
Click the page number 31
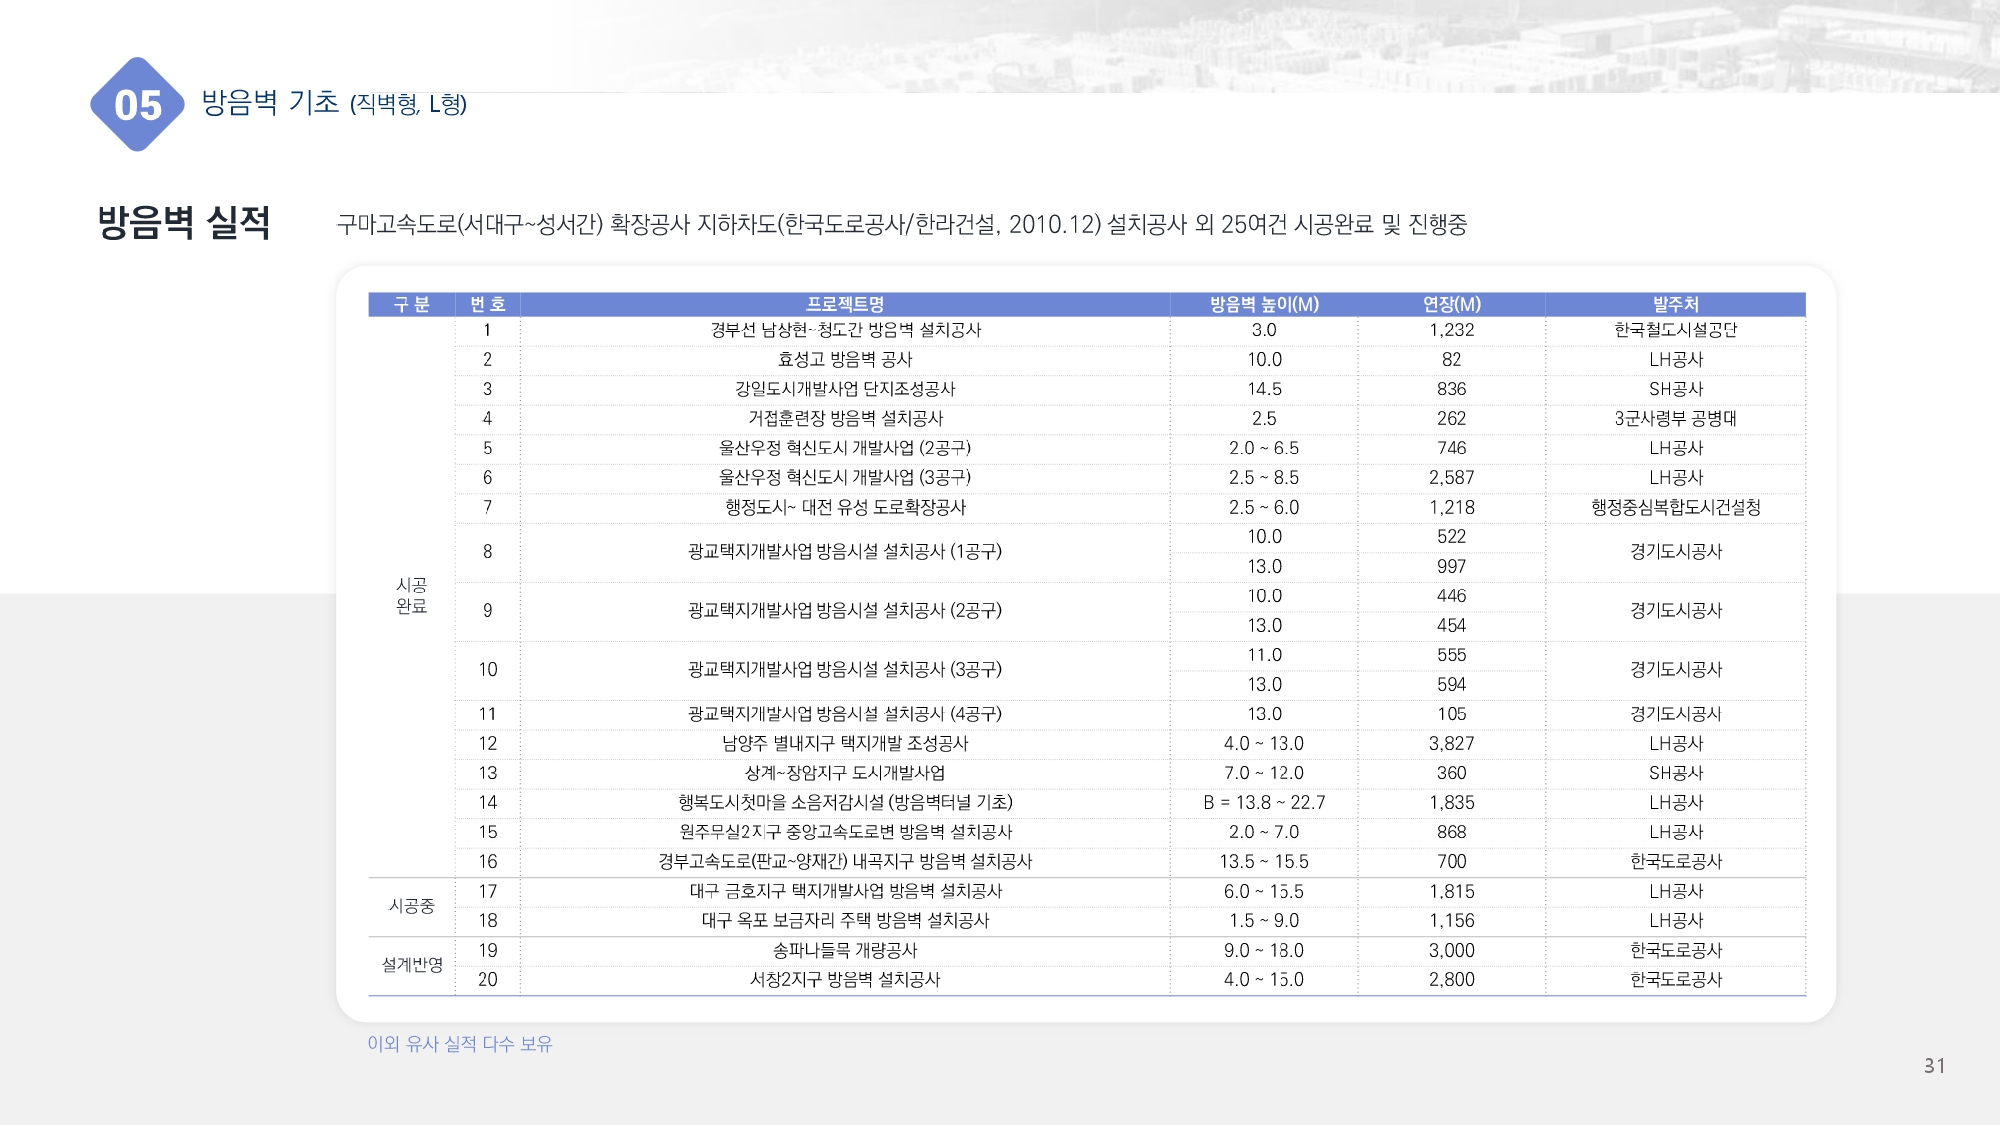pyautogui.click(x=1934, y=1066)
